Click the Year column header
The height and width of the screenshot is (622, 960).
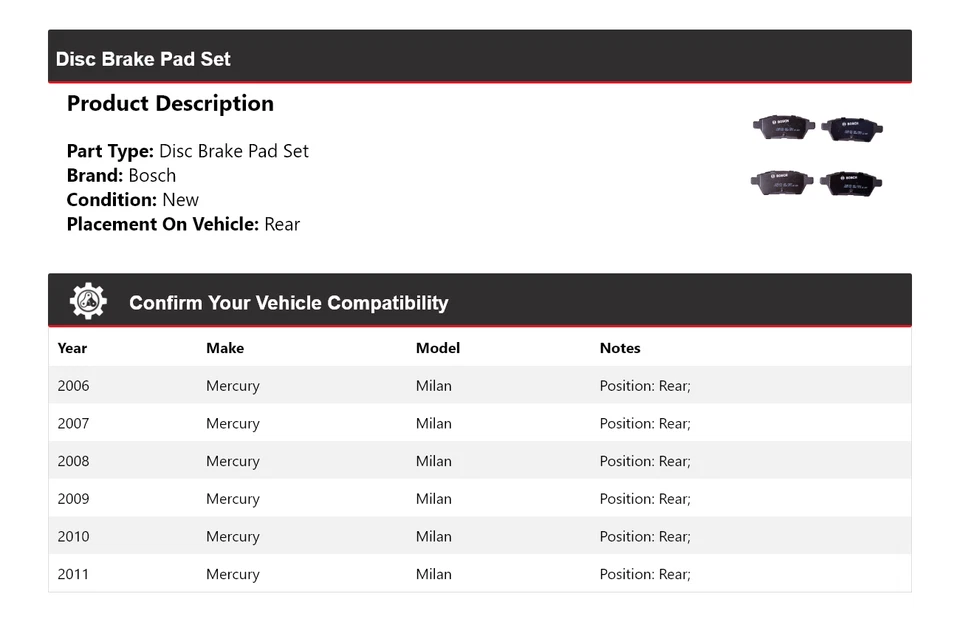click(72, 348)
